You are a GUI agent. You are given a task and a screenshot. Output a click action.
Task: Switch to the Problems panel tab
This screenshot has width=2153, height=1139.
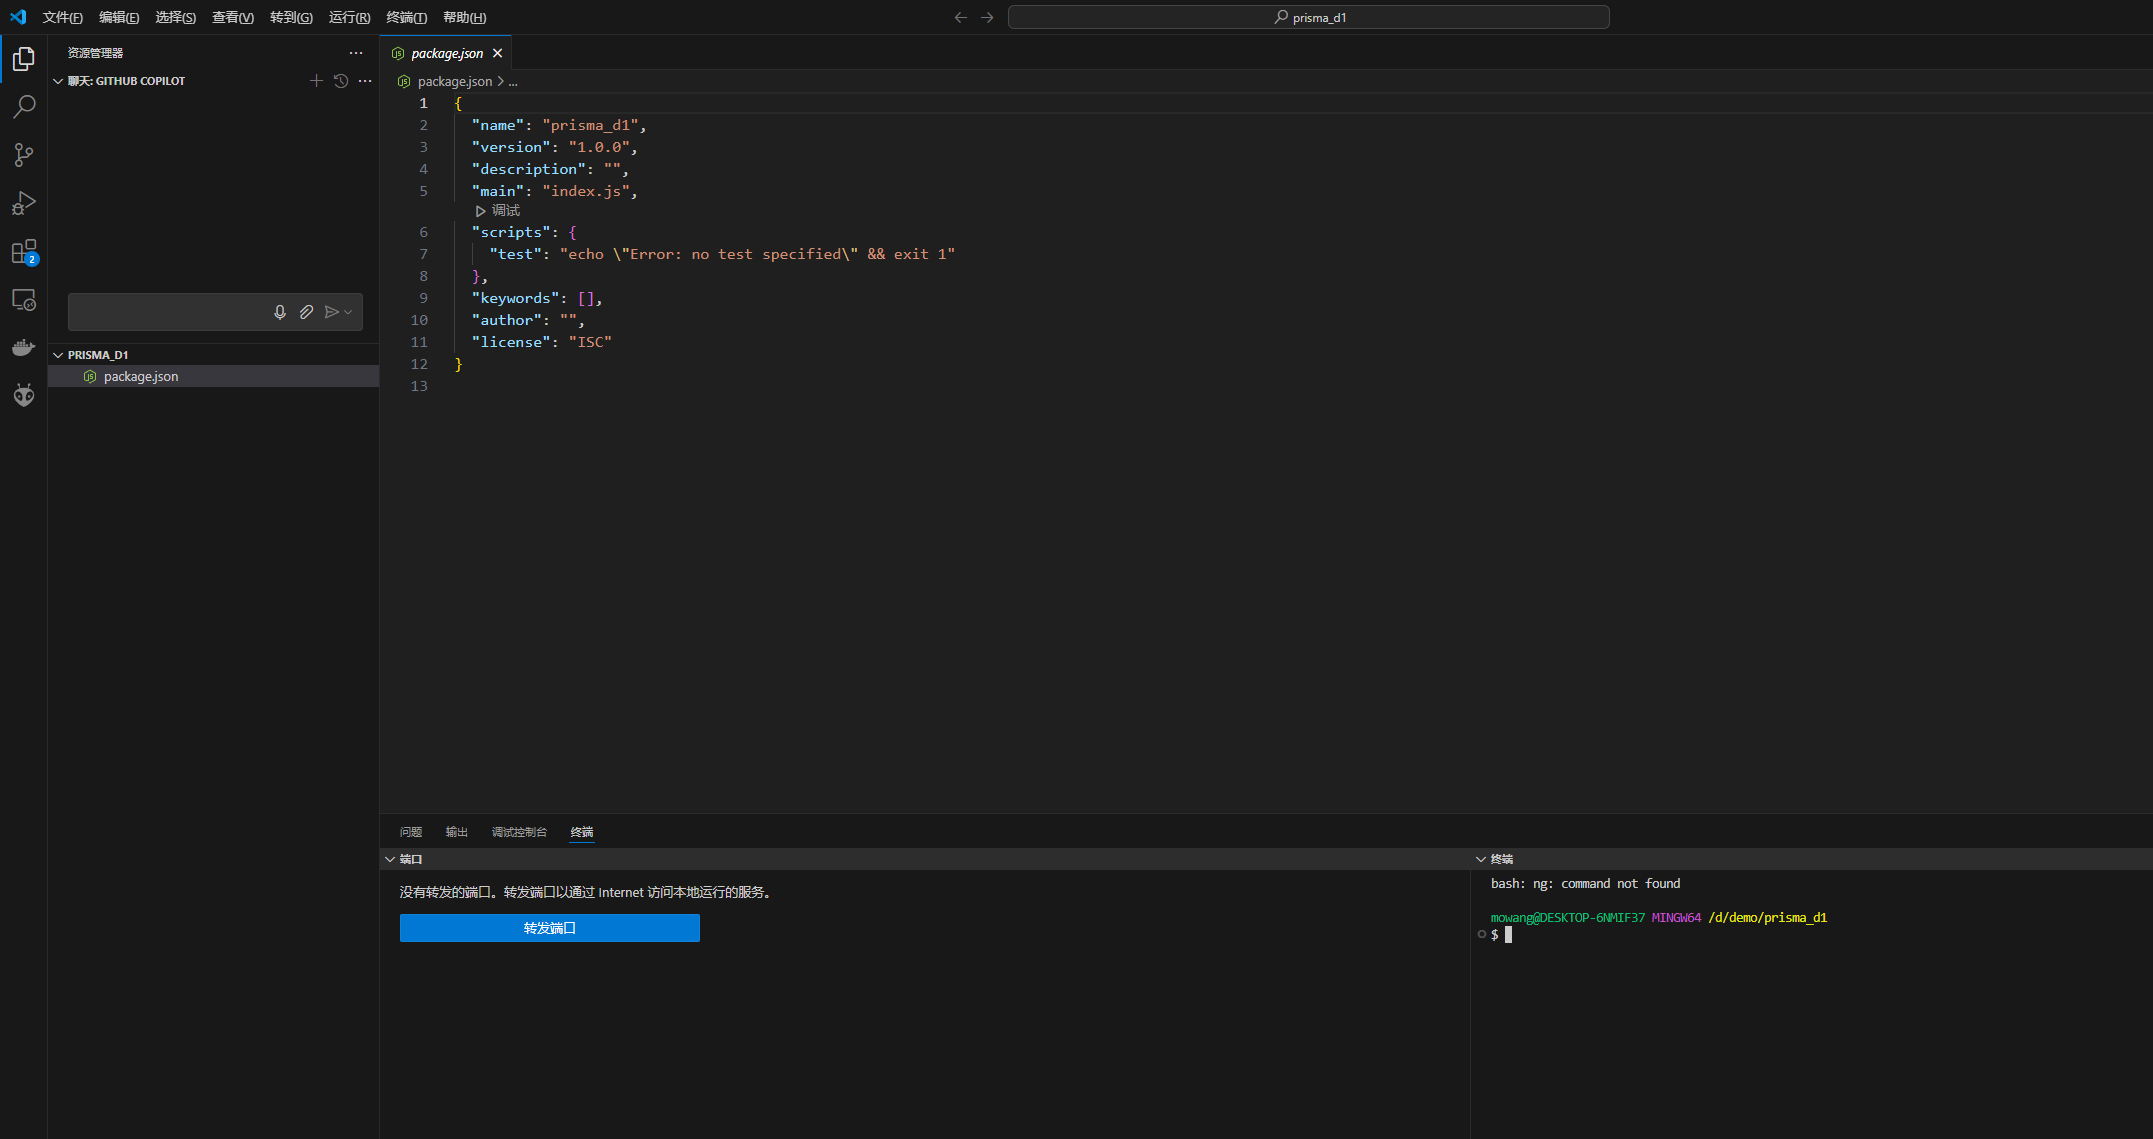(x=411, y=832)
